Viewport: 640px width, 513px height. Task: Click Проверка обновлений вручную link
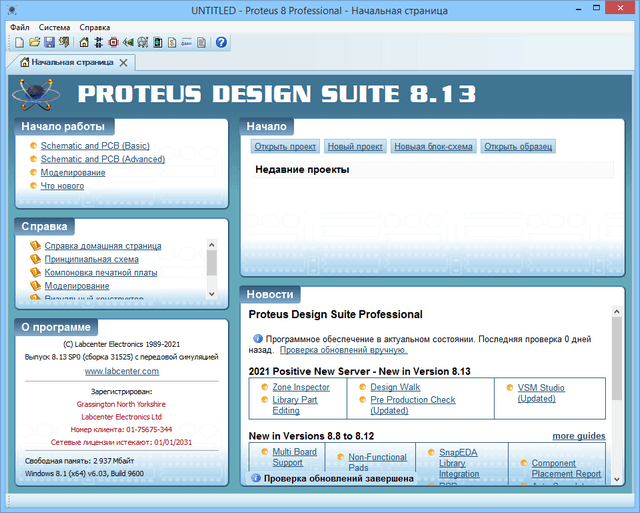(344, 350)
